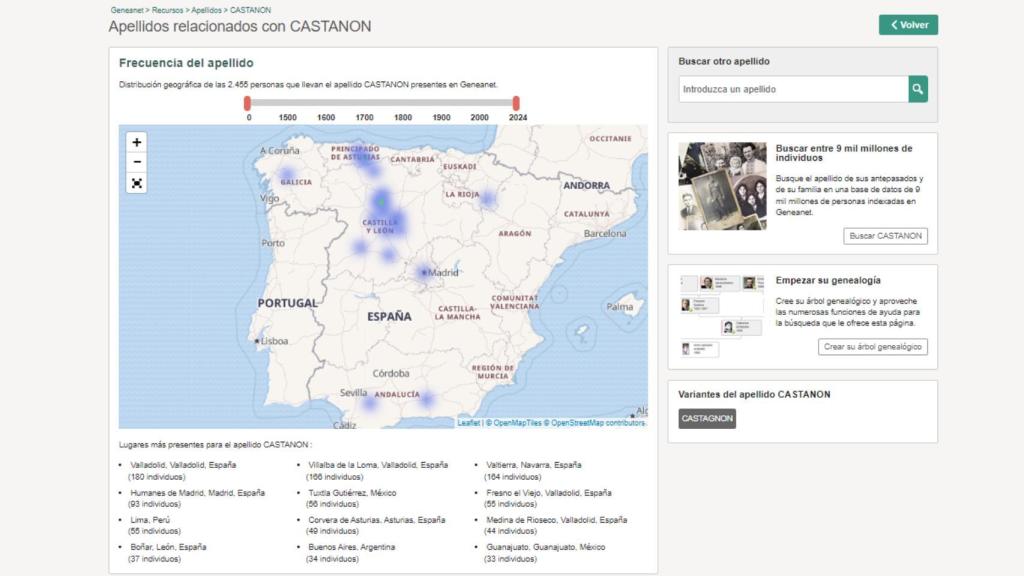The height and width of the screenshot is (576, 1024).
Task: Open the Apellidos breadcrumb link
Action: pos(208,9)
